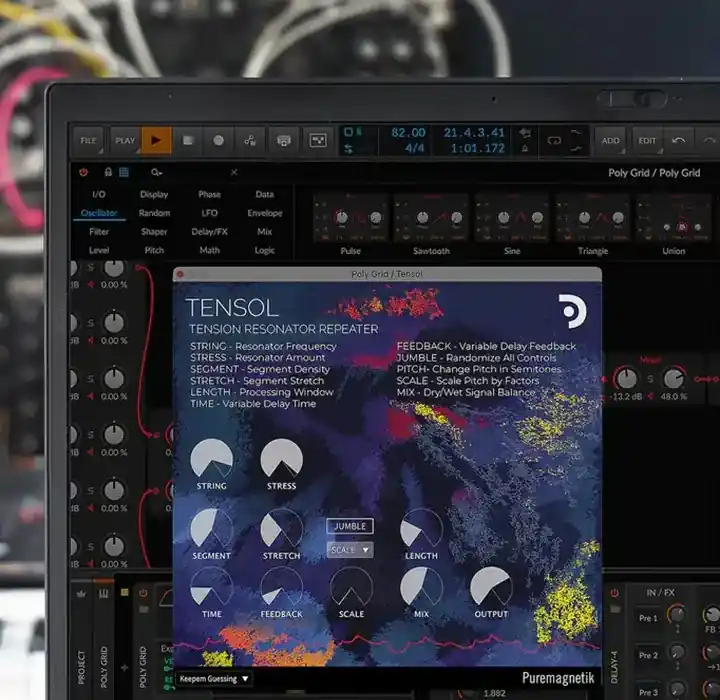Click the OUTPUT knob in Tensol
The width and height of the screenshot is (720, 700).
pos(491,587)
